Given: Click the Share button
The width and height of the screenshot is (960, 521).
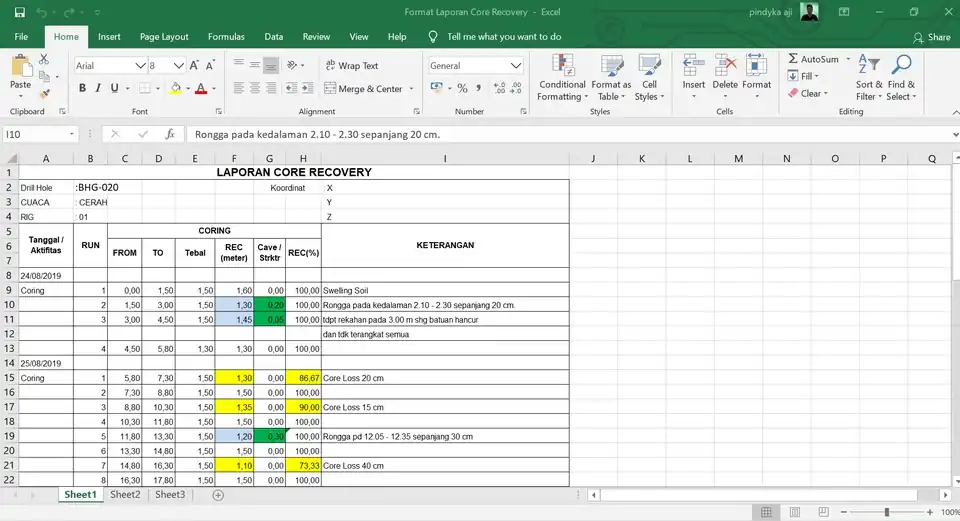Looking at the screenshot, I should tap(932, 37).
